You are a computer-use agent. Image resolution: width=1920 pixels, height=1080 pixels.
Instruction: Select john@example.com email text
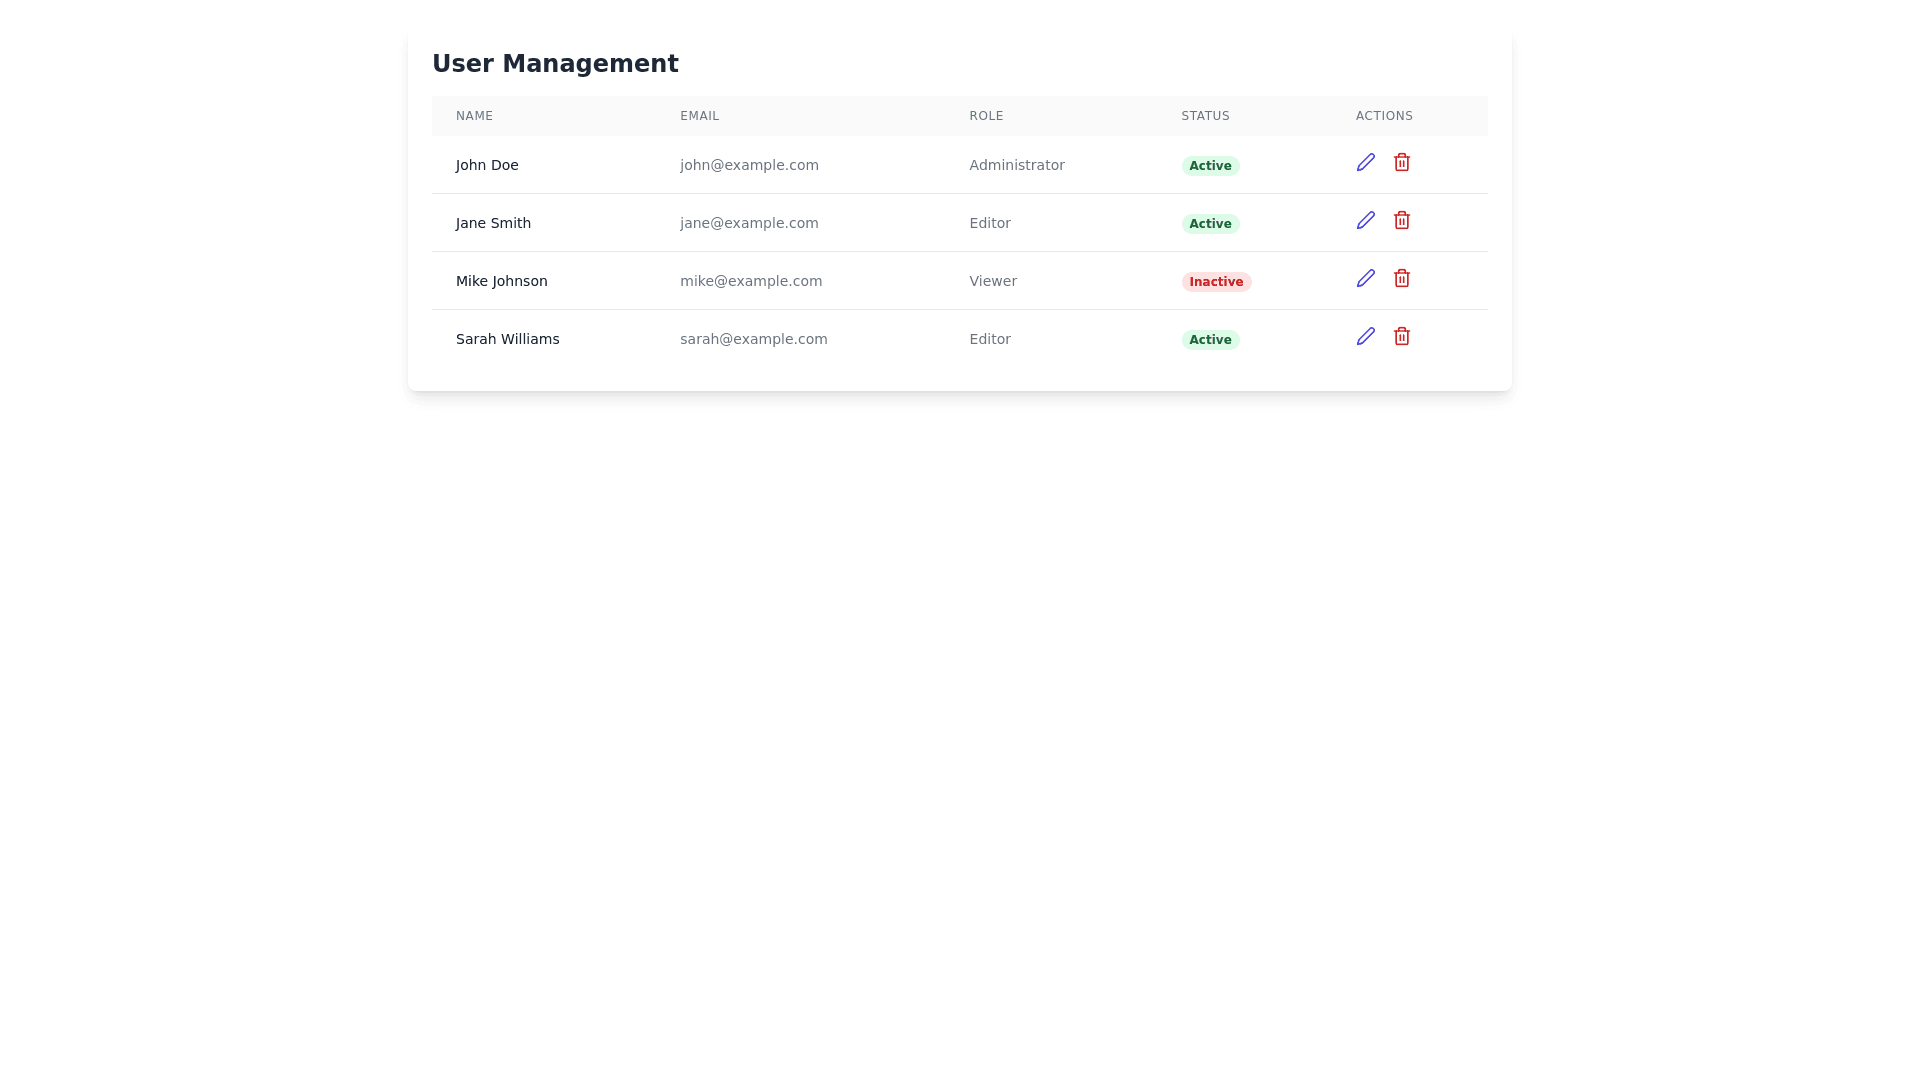[x=749, y=165]
